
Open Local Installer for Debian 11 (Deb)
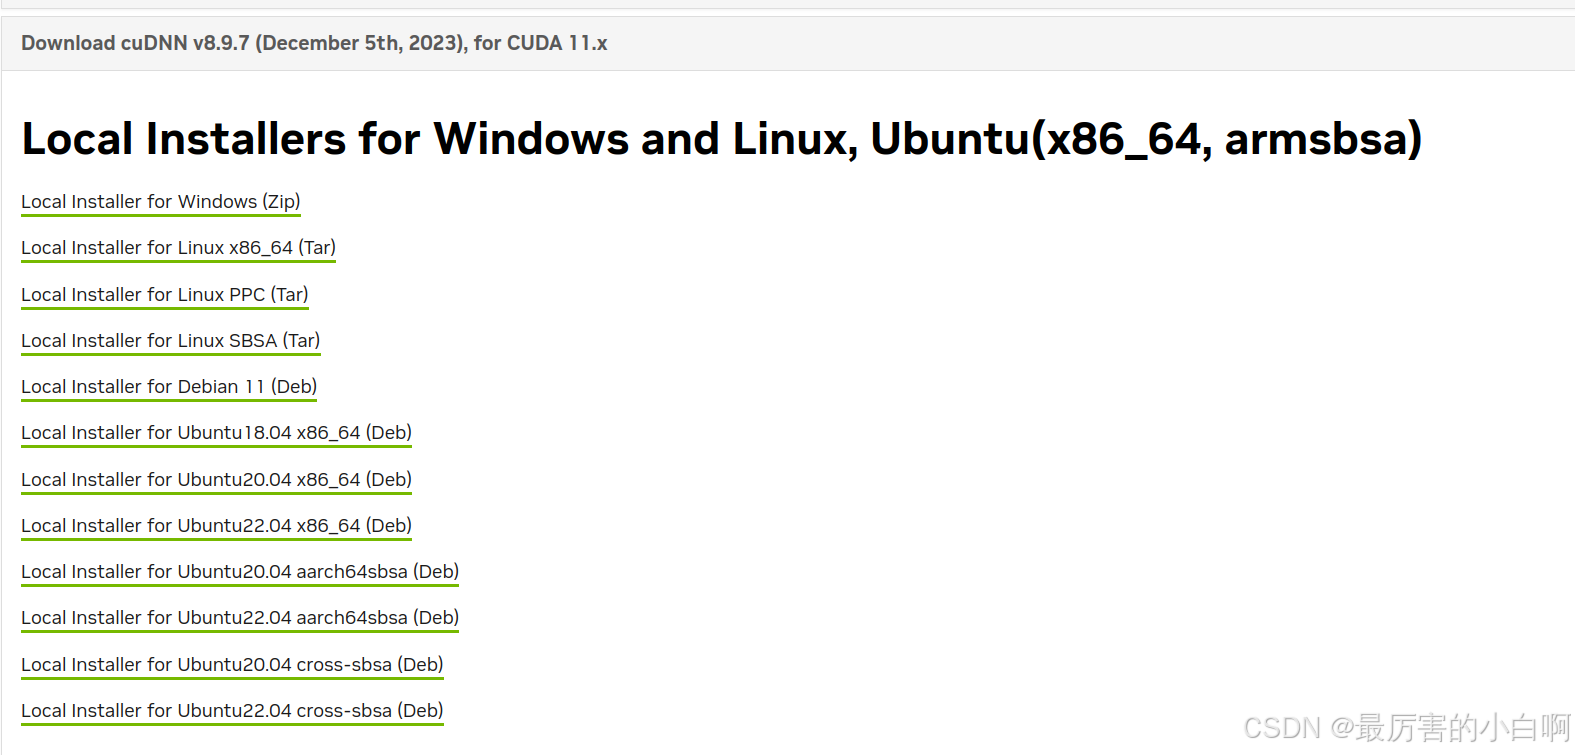click(169, 387)
